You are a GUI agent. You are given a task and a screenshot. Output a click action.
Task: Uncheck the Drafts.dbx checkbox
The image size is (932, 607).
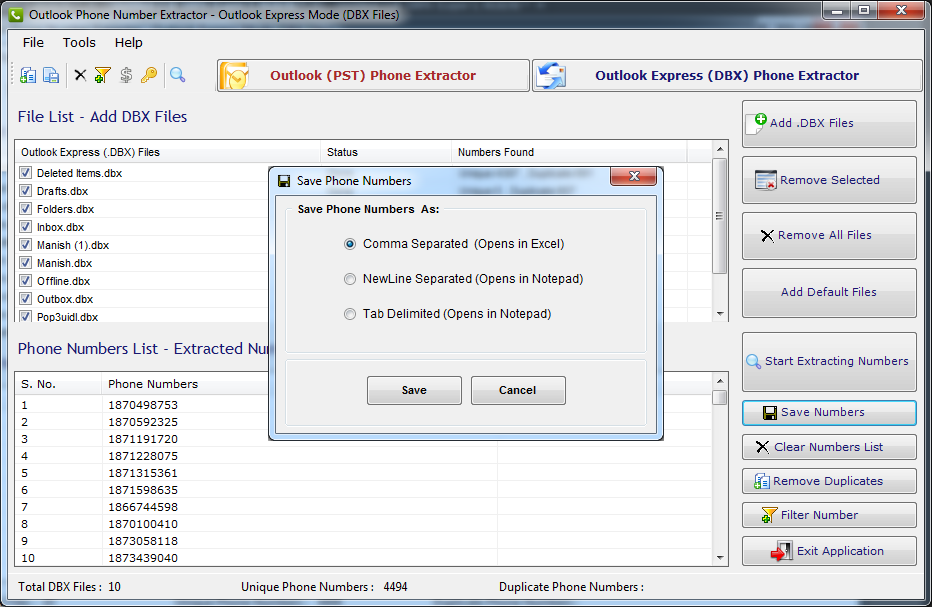[x=25, y=191]
